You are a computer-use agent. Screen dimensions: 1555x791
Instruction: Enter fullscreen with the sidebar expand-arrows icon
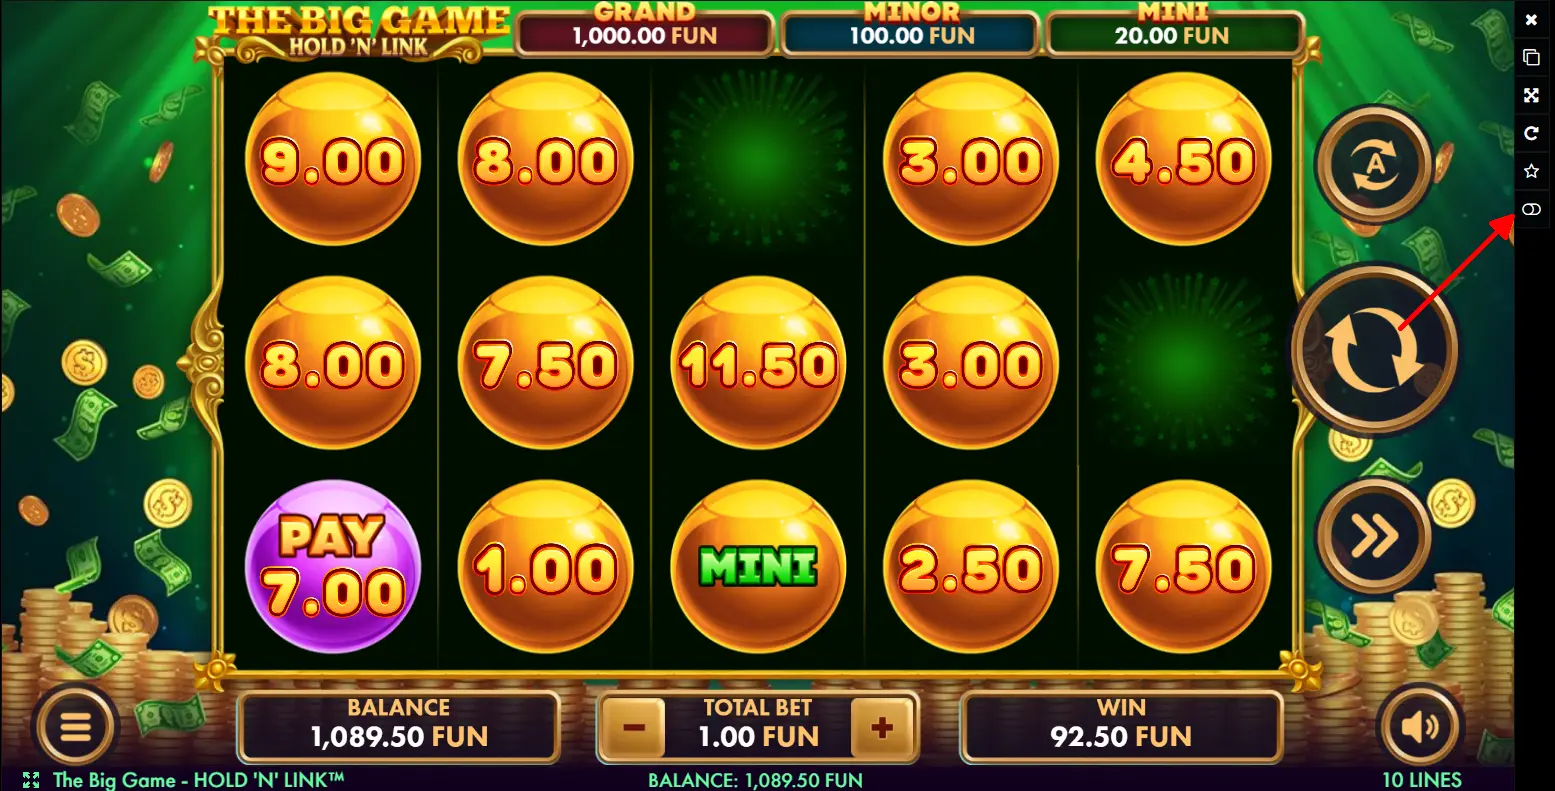click(1531, 95)
